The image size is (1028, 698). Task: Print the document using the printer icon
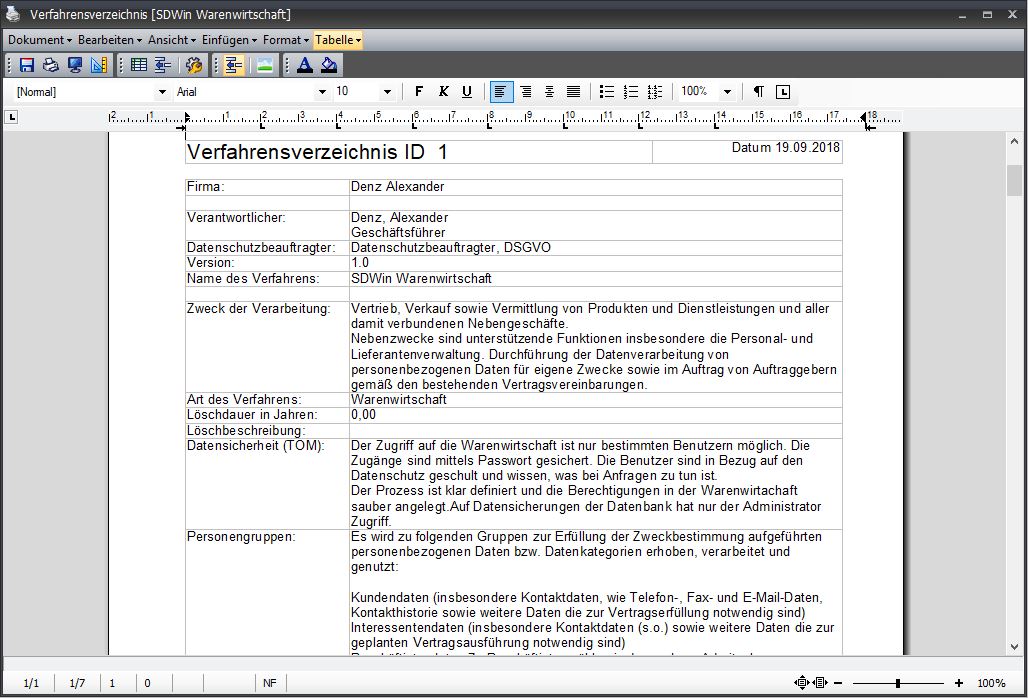pyautogui.click(x=50, y=65)
